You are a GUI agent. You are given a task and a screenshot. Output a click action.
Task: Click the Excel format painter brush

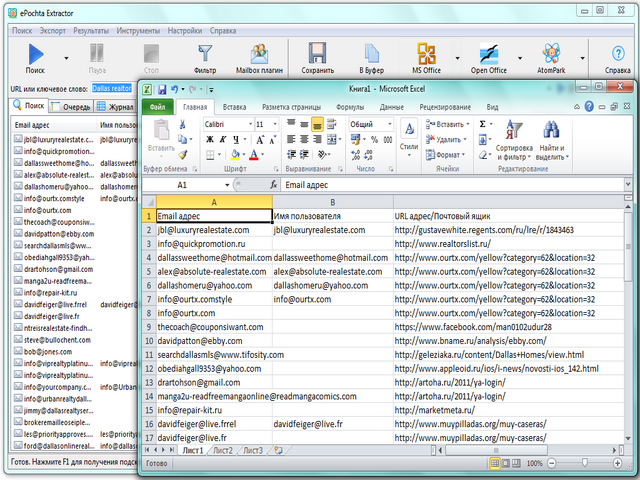183,155
